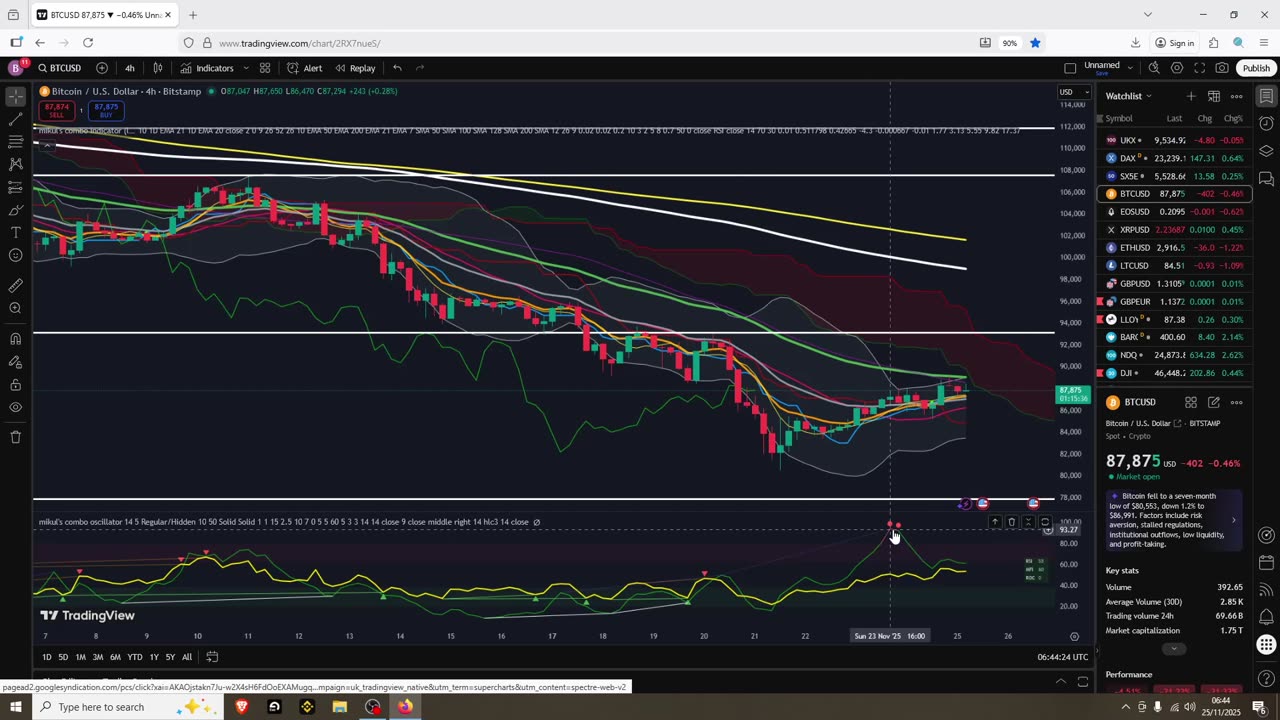
Task: Toggle lock all drawings icon
Action: coord(15,384)
